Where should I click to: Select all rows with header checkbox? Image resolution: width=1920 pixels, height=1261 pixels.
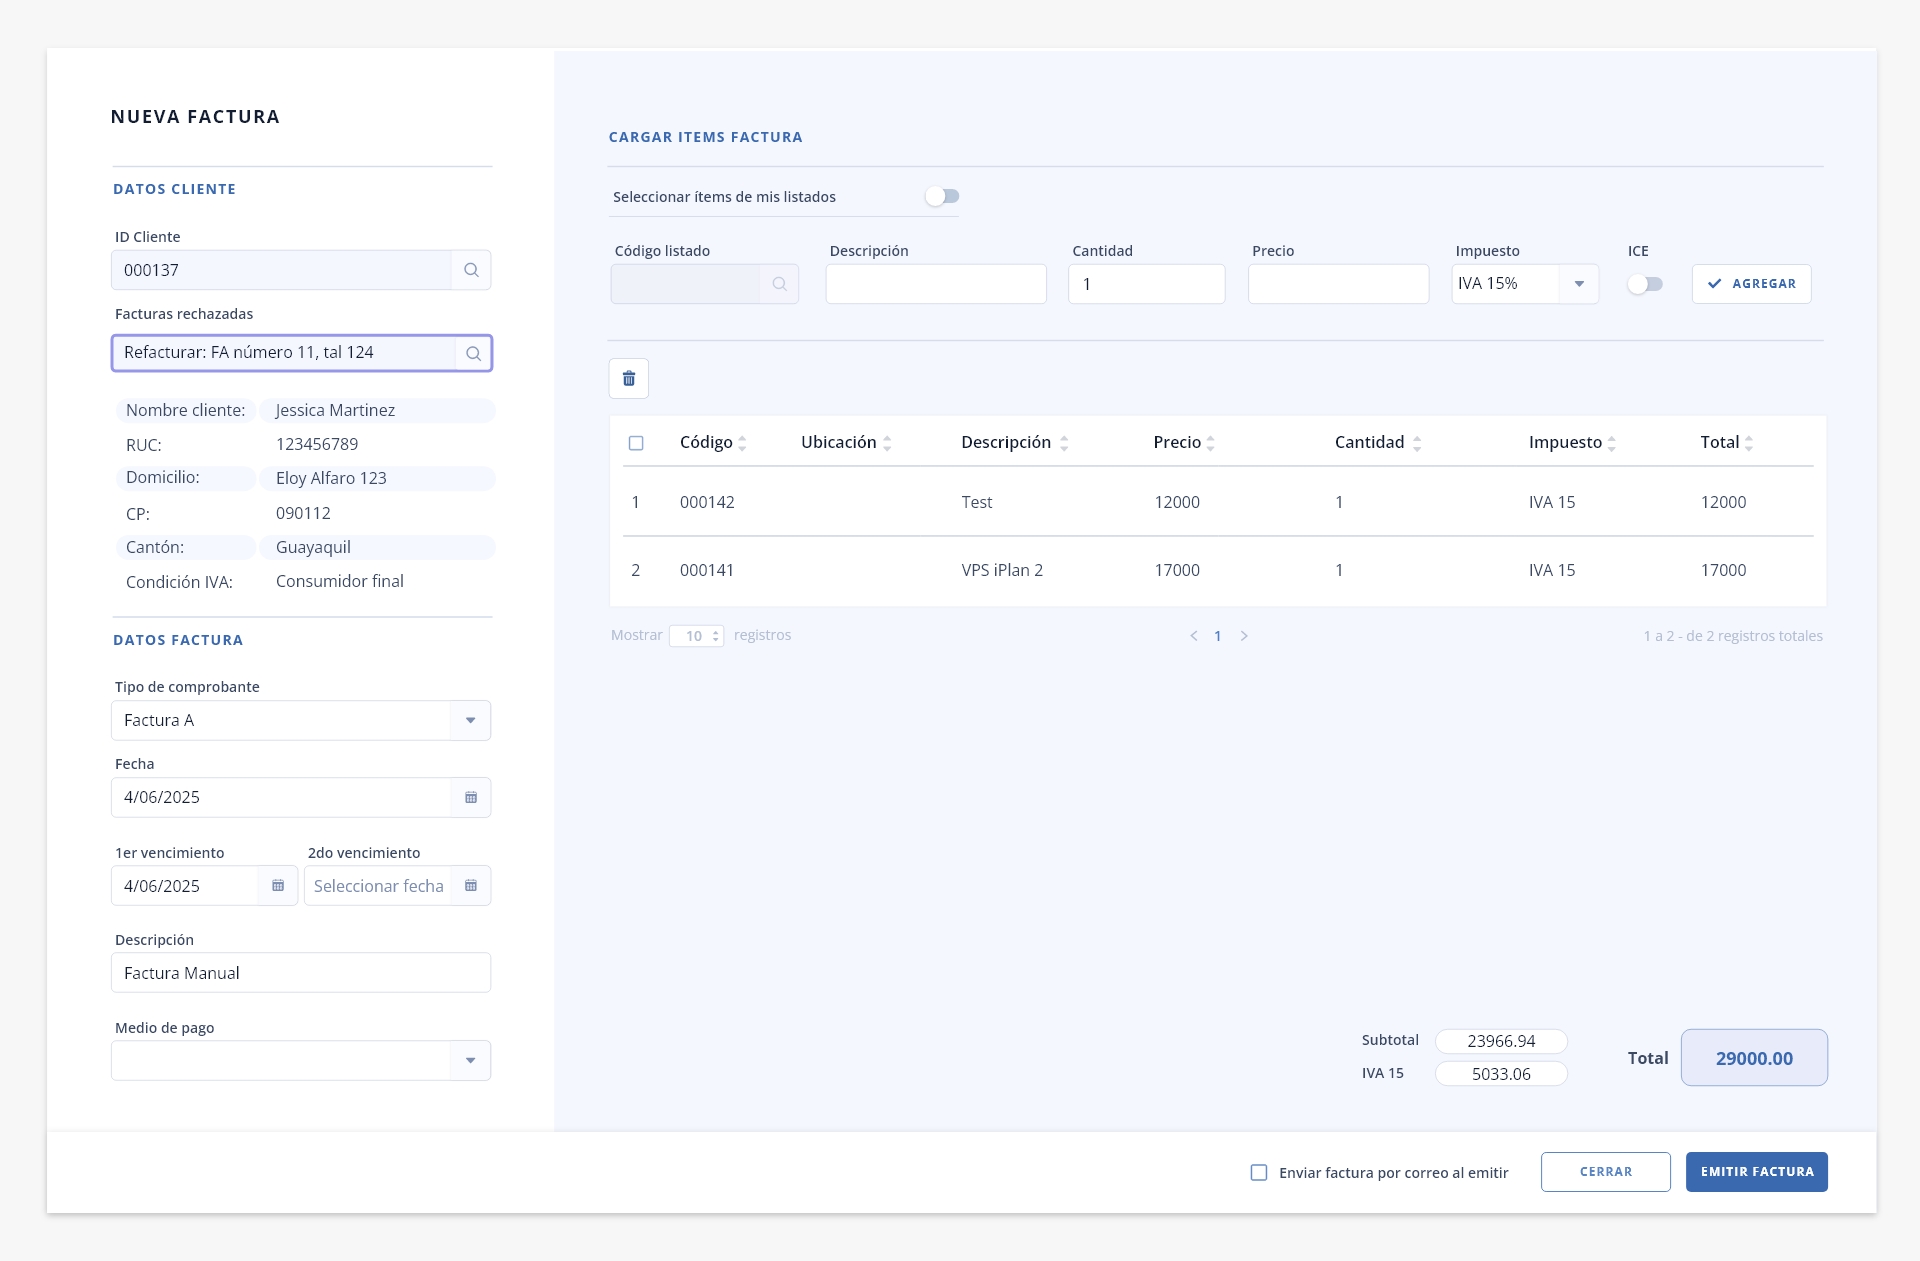(636, 443)
